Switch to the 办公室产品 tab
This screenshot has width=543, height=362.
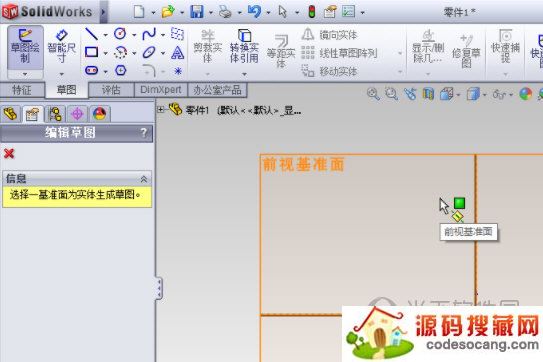coord(217,90)
